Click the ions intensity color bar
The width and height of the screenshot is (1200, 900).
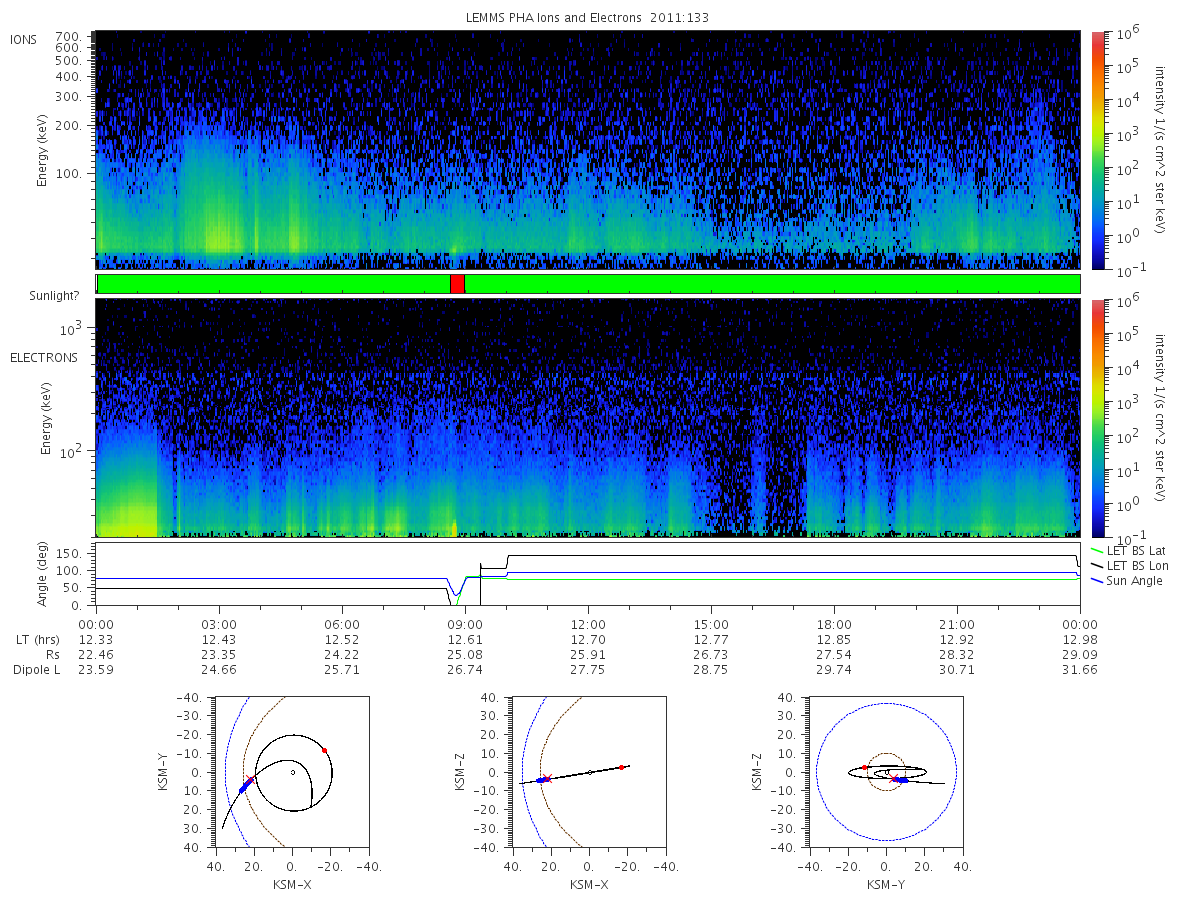1097,149
